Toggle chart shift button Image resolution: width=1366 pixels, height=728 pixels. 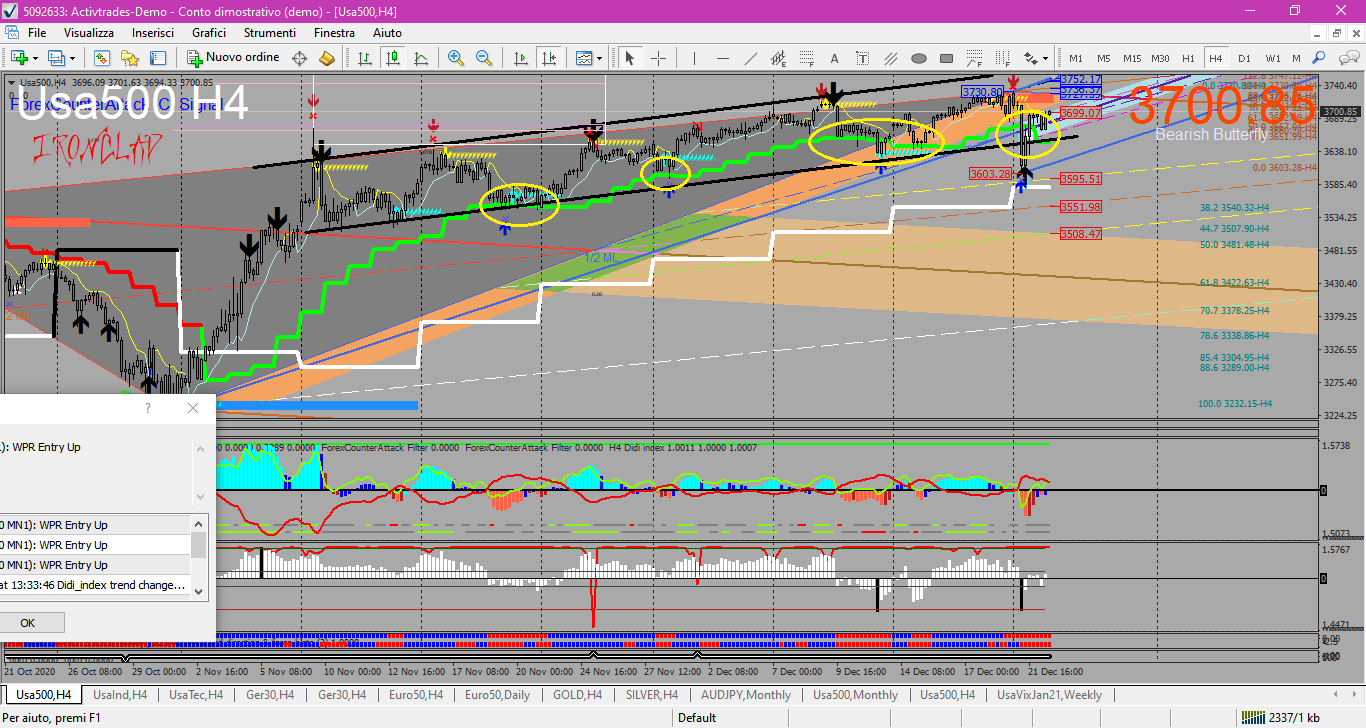[548, 58]
